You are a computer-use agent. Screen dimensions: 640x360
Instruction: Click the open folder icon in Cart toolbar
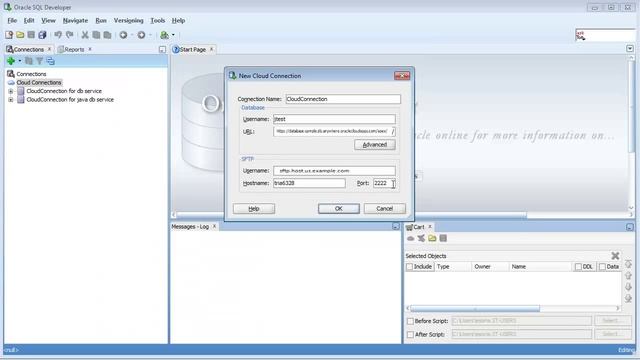coord(432,238)
